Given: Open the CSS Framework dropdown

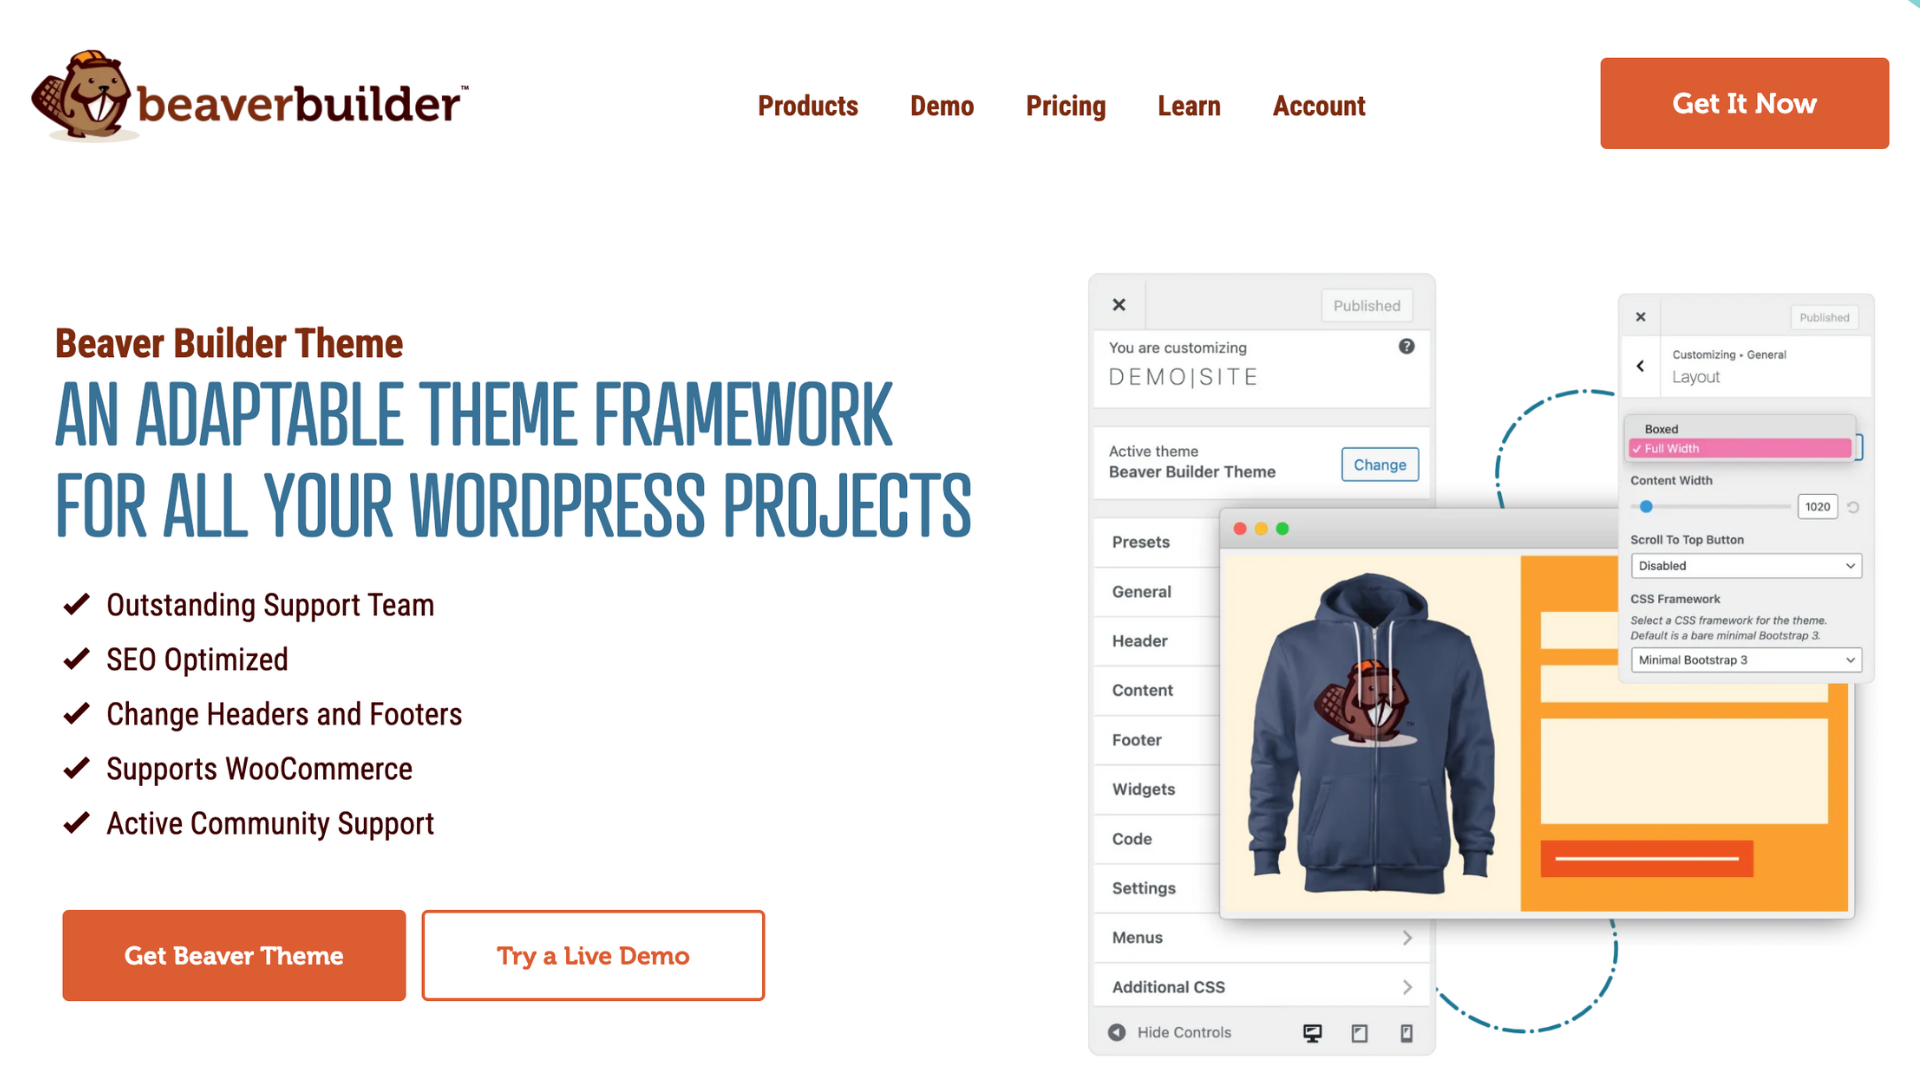Looking at the screenshot, I should point(1743,659).
